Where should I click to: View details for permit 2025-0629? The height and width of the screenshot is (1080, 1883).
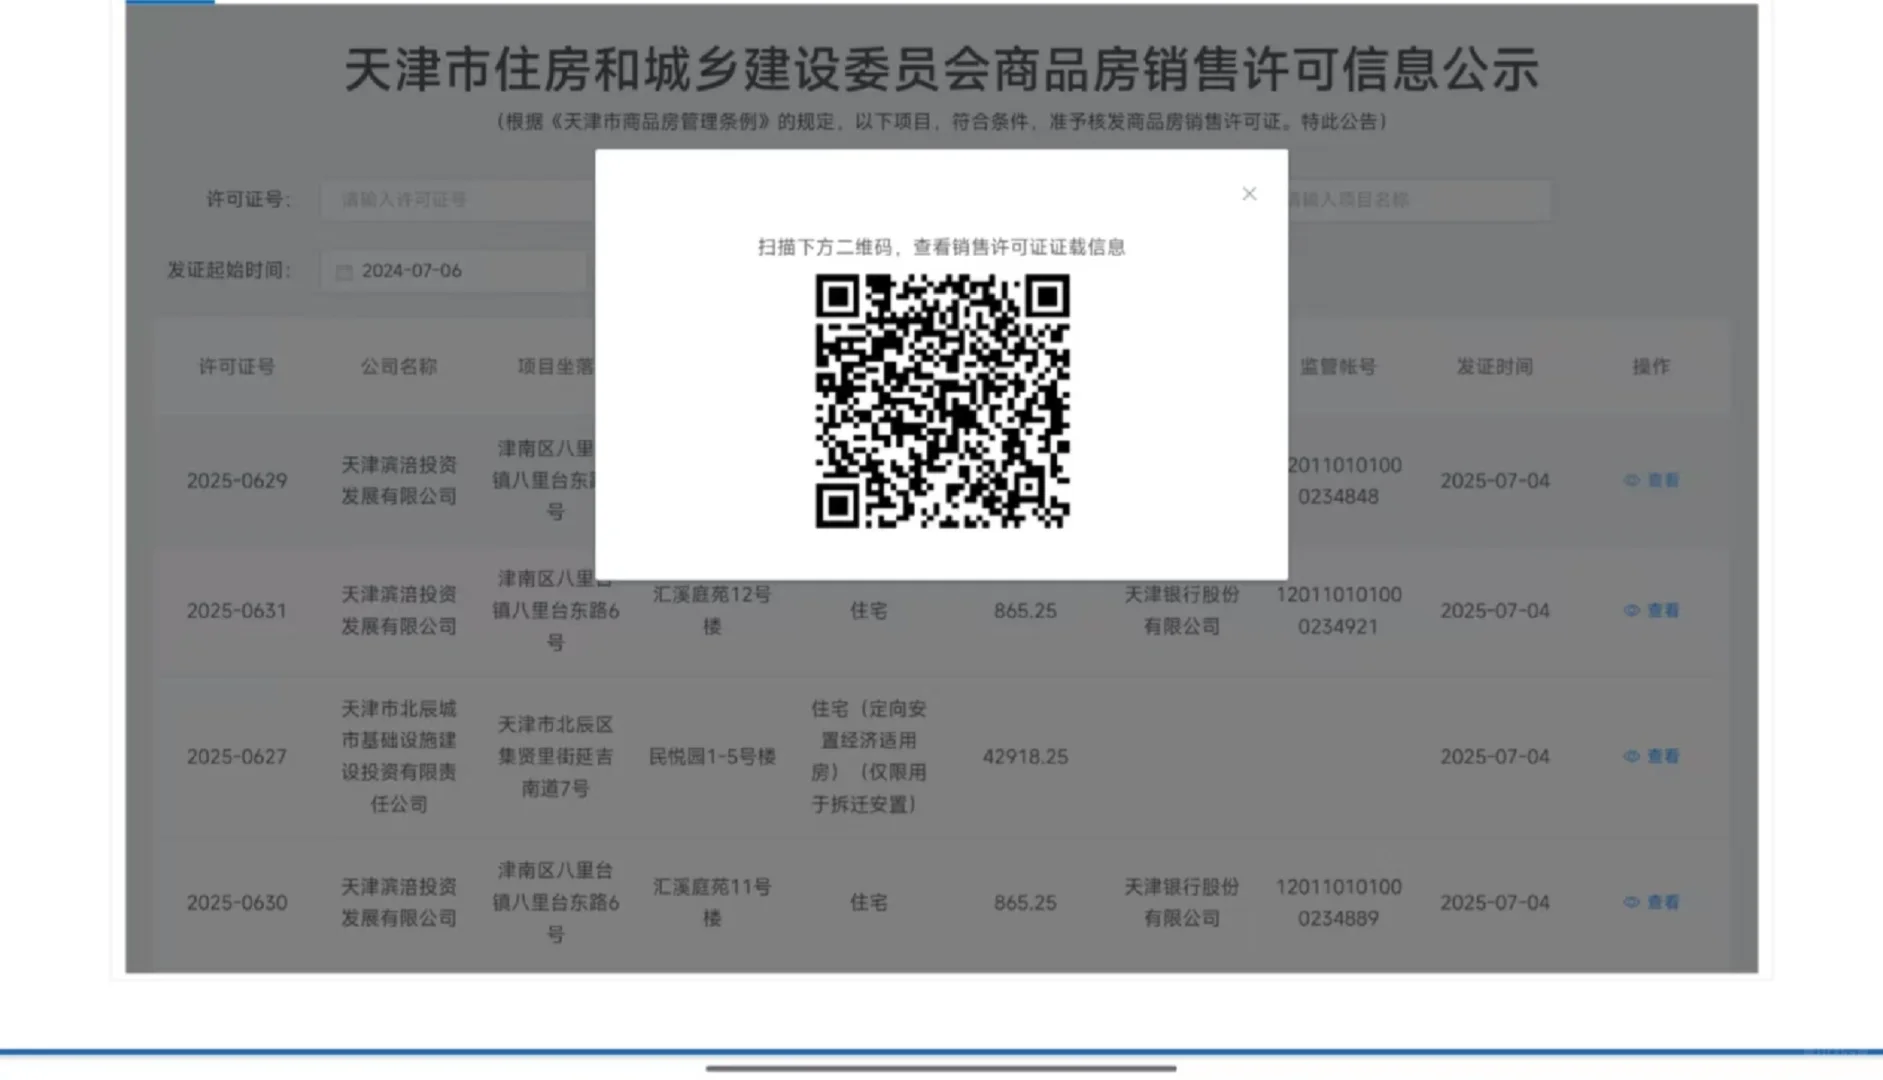coord(1652,481)
